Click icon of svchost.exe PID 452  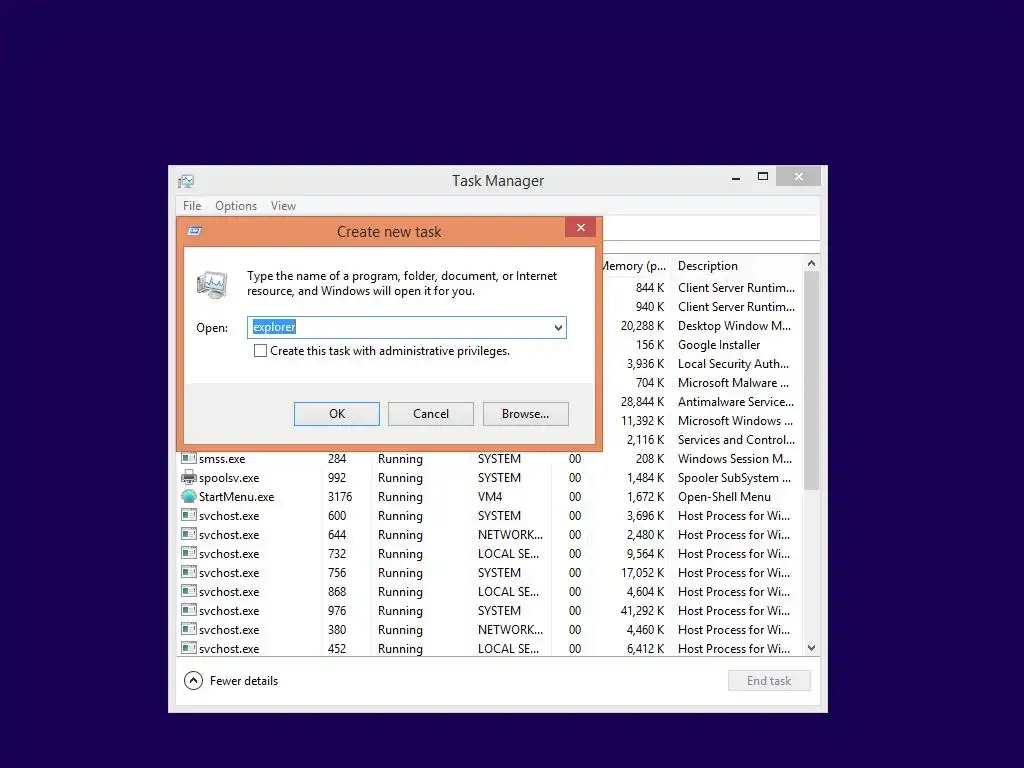189,648
